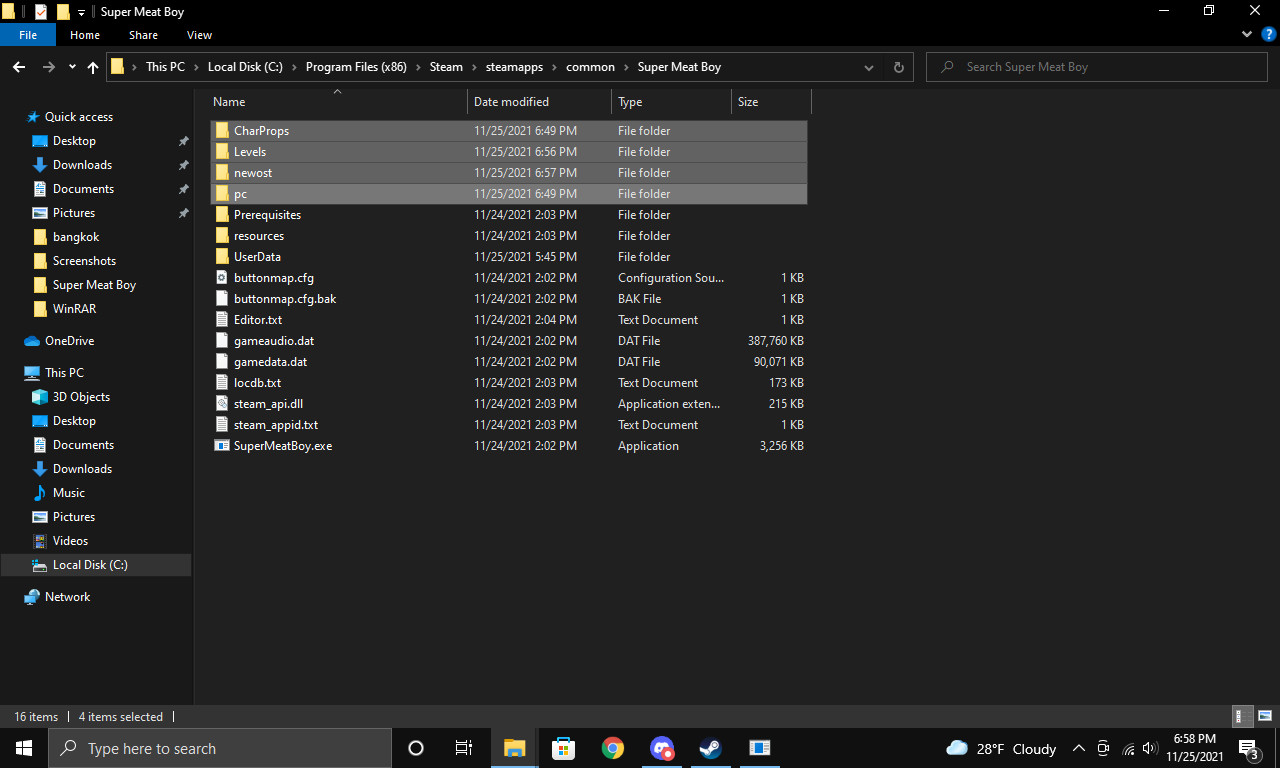
Task: Go to Steam in the breadcrumb path
Action: (446, 67)
